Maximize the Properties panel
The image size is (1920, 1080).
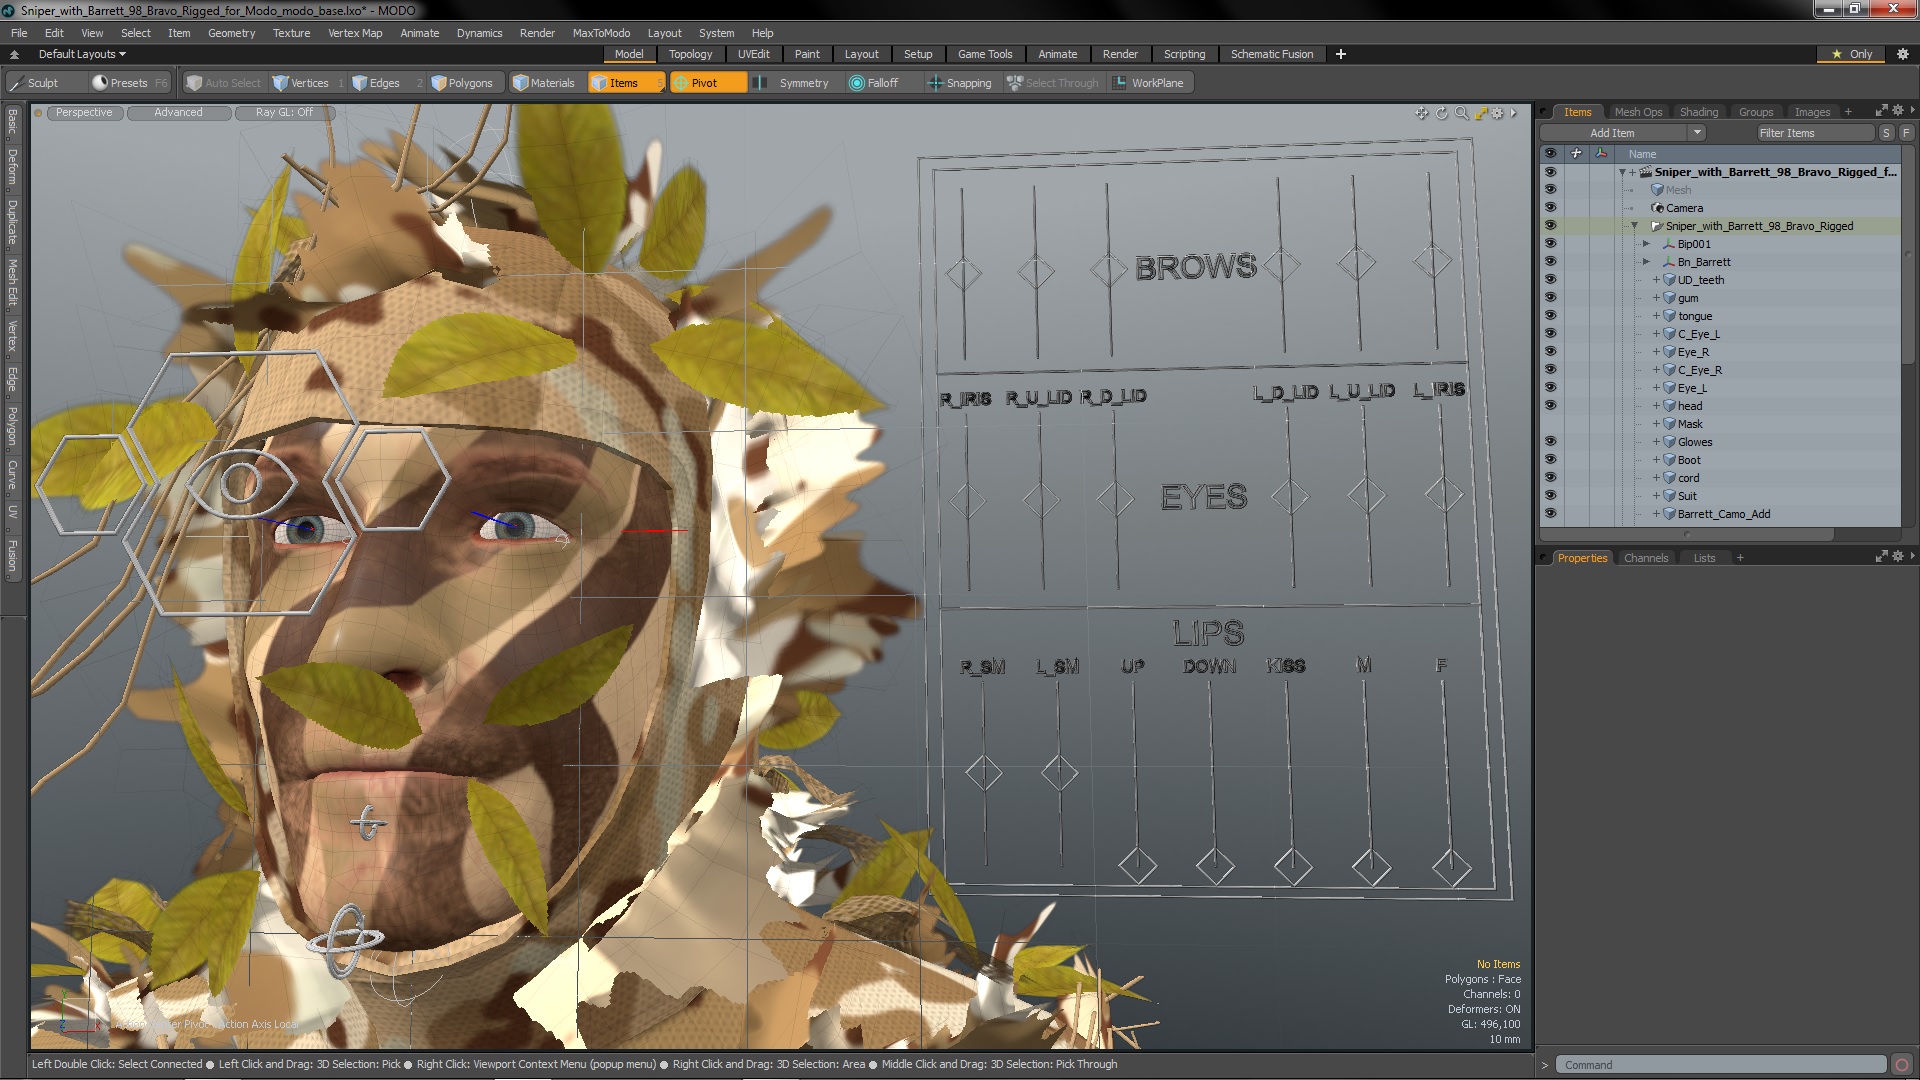coord(1881,556)
